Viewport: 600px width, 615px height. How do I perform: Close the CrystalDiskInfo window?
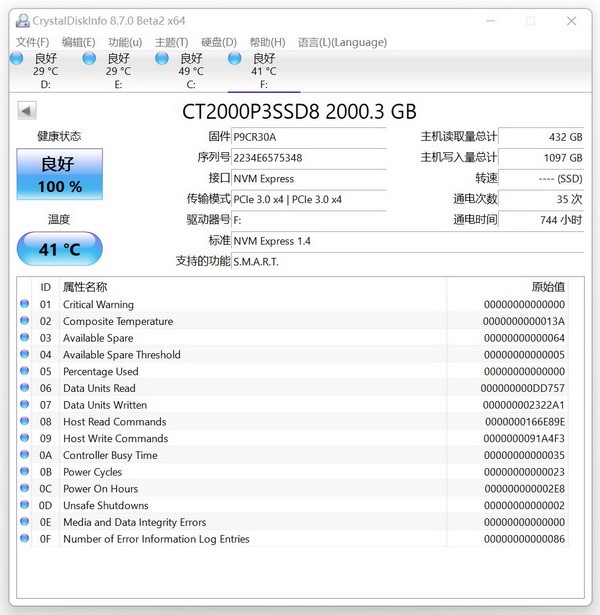tap(571, 21)
